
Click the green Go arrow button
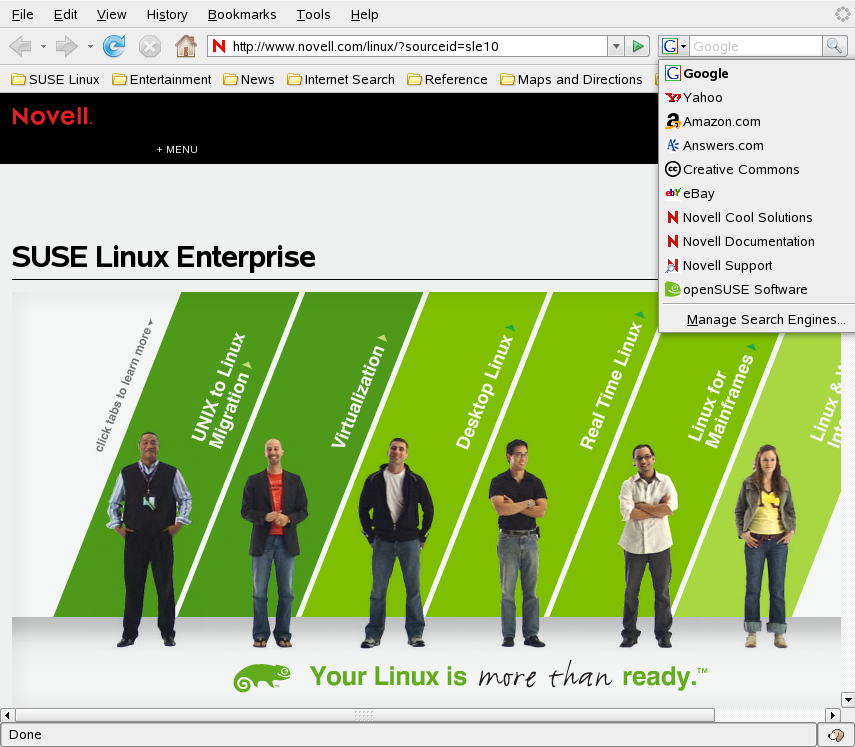pos(637,46)
